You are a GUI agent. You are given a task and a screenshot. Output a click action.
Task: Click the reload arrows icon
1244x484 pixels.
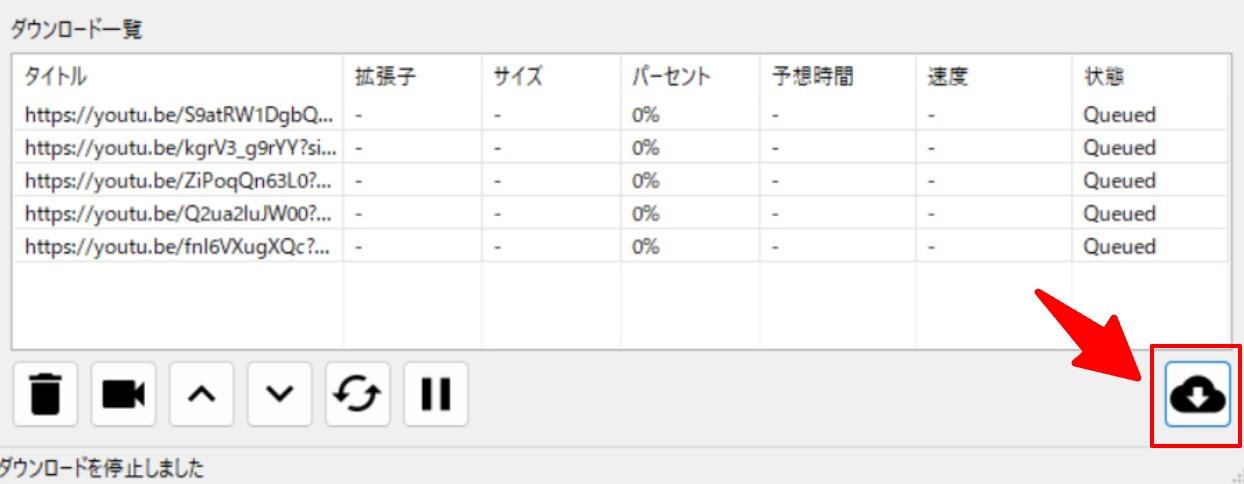357,395
